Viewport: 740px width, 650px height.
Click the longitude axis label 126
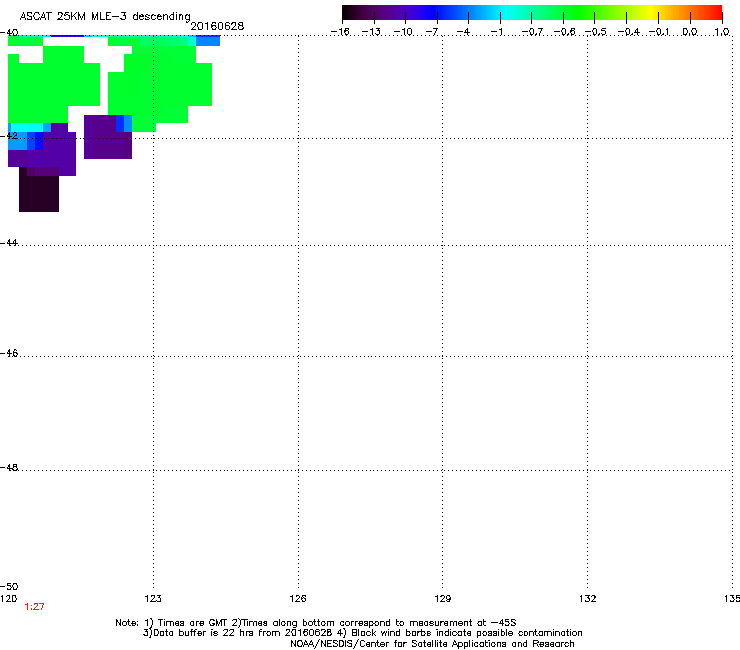(x=298, y=599)
